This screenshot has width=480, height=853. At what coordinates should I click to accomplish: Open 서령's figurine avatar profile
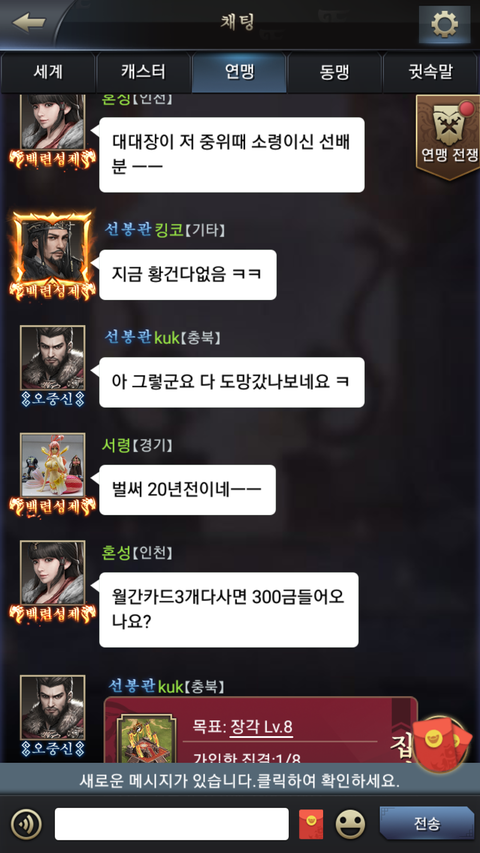[x=53, y=466]
